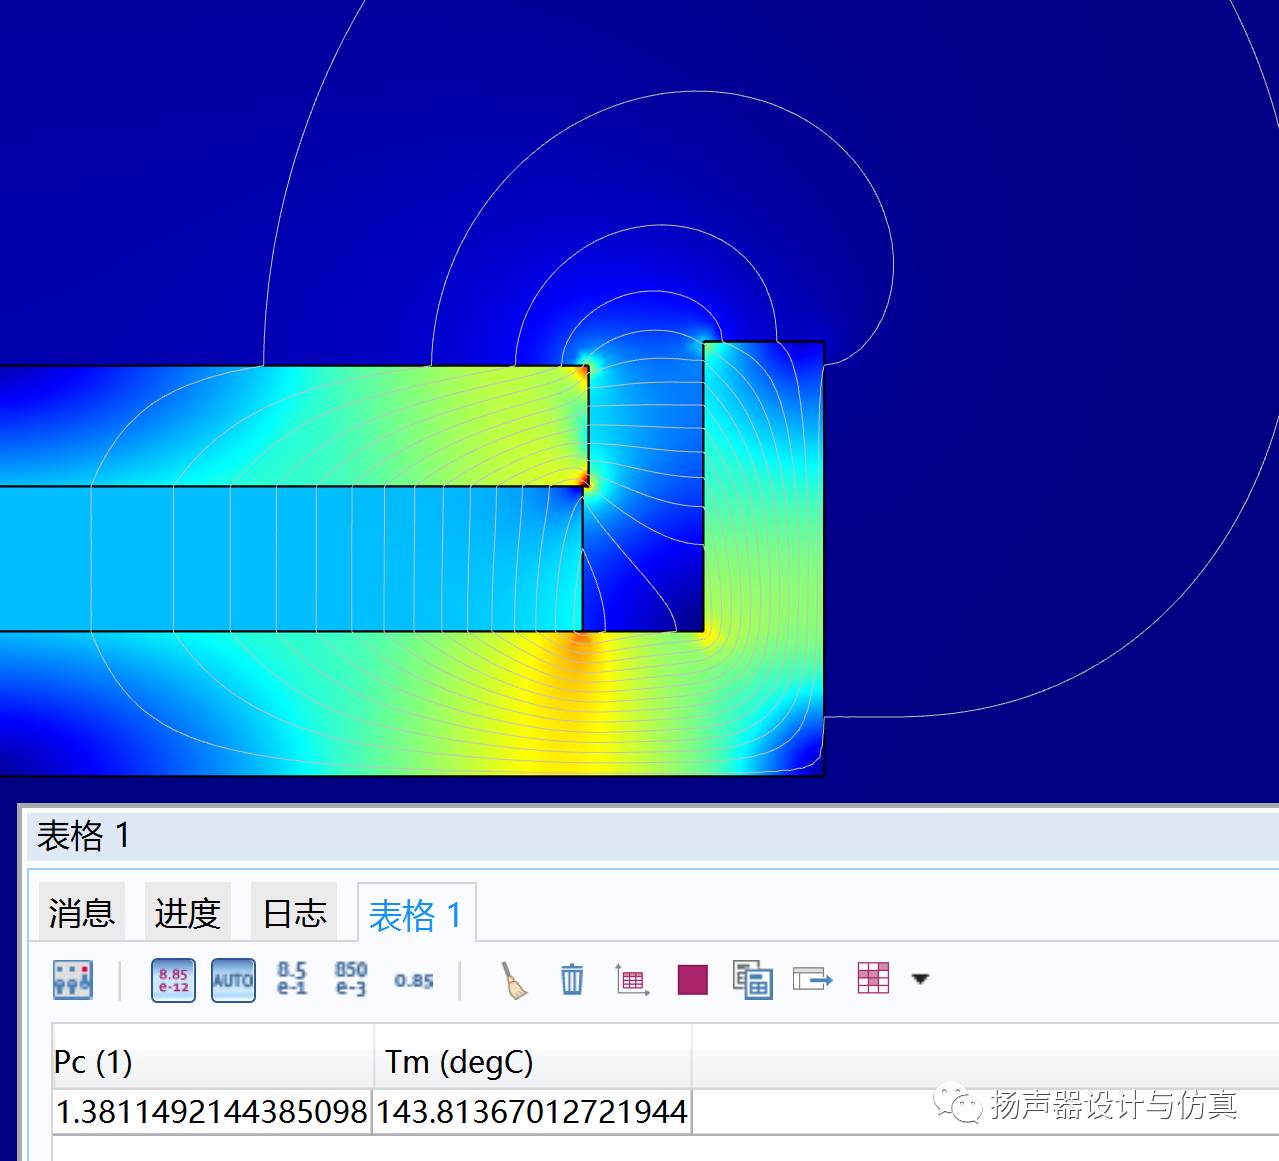Select decimal notation (0.85)
The image size is (1279, 1161).
[413, 980]
